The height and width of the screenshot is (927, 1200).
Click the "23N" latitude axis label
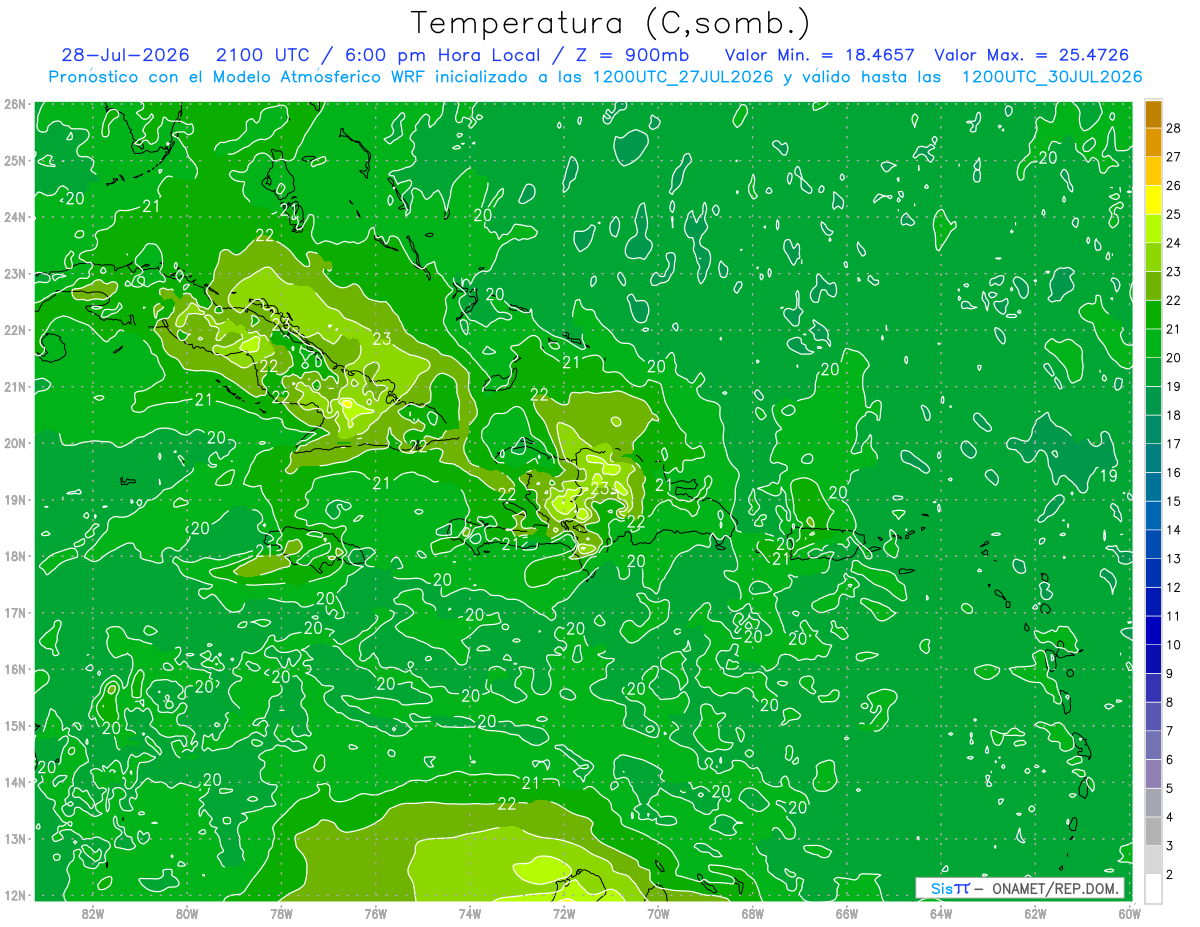coord(15,273)
